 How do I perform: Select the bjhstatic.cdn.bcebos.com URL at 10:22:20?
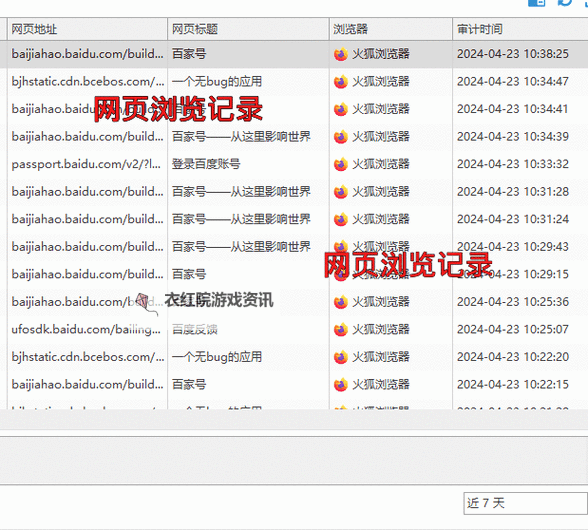click(x=88, y=357)
